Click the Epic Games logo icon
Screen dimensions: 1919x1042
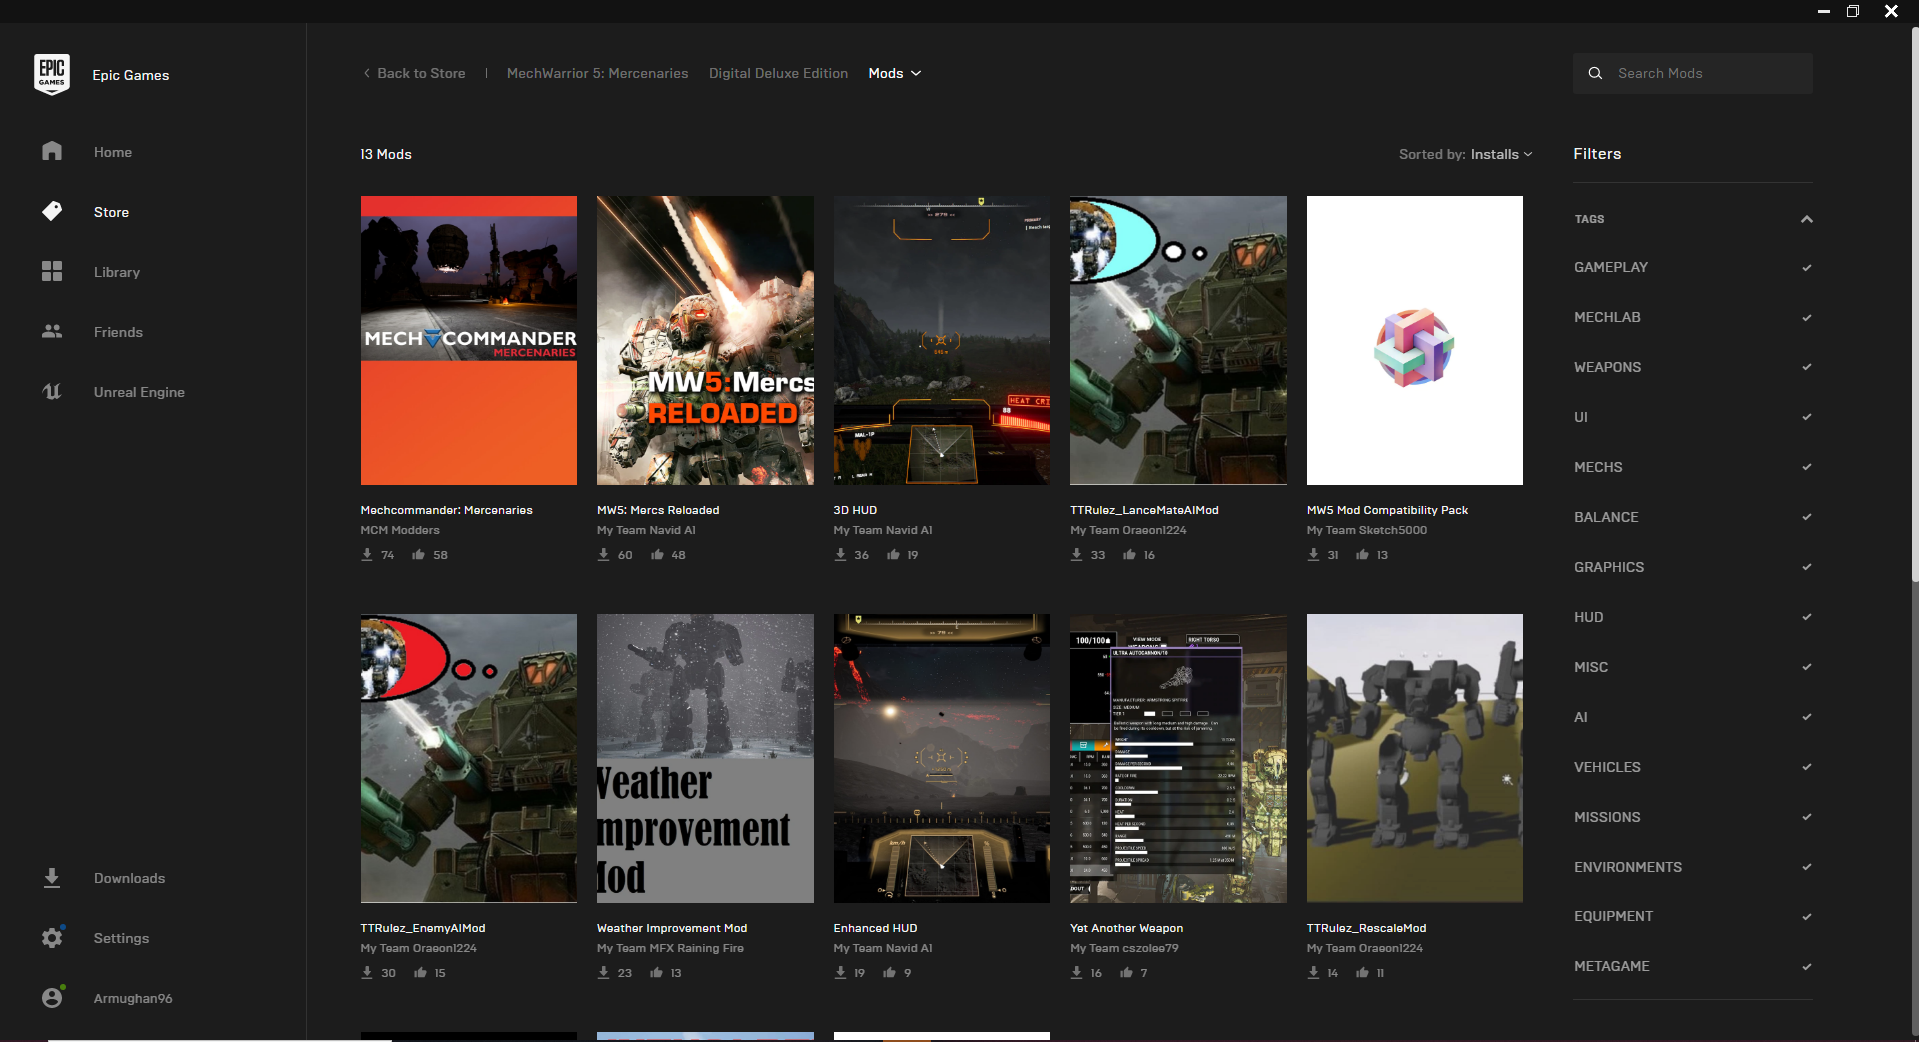click(52, 74)
